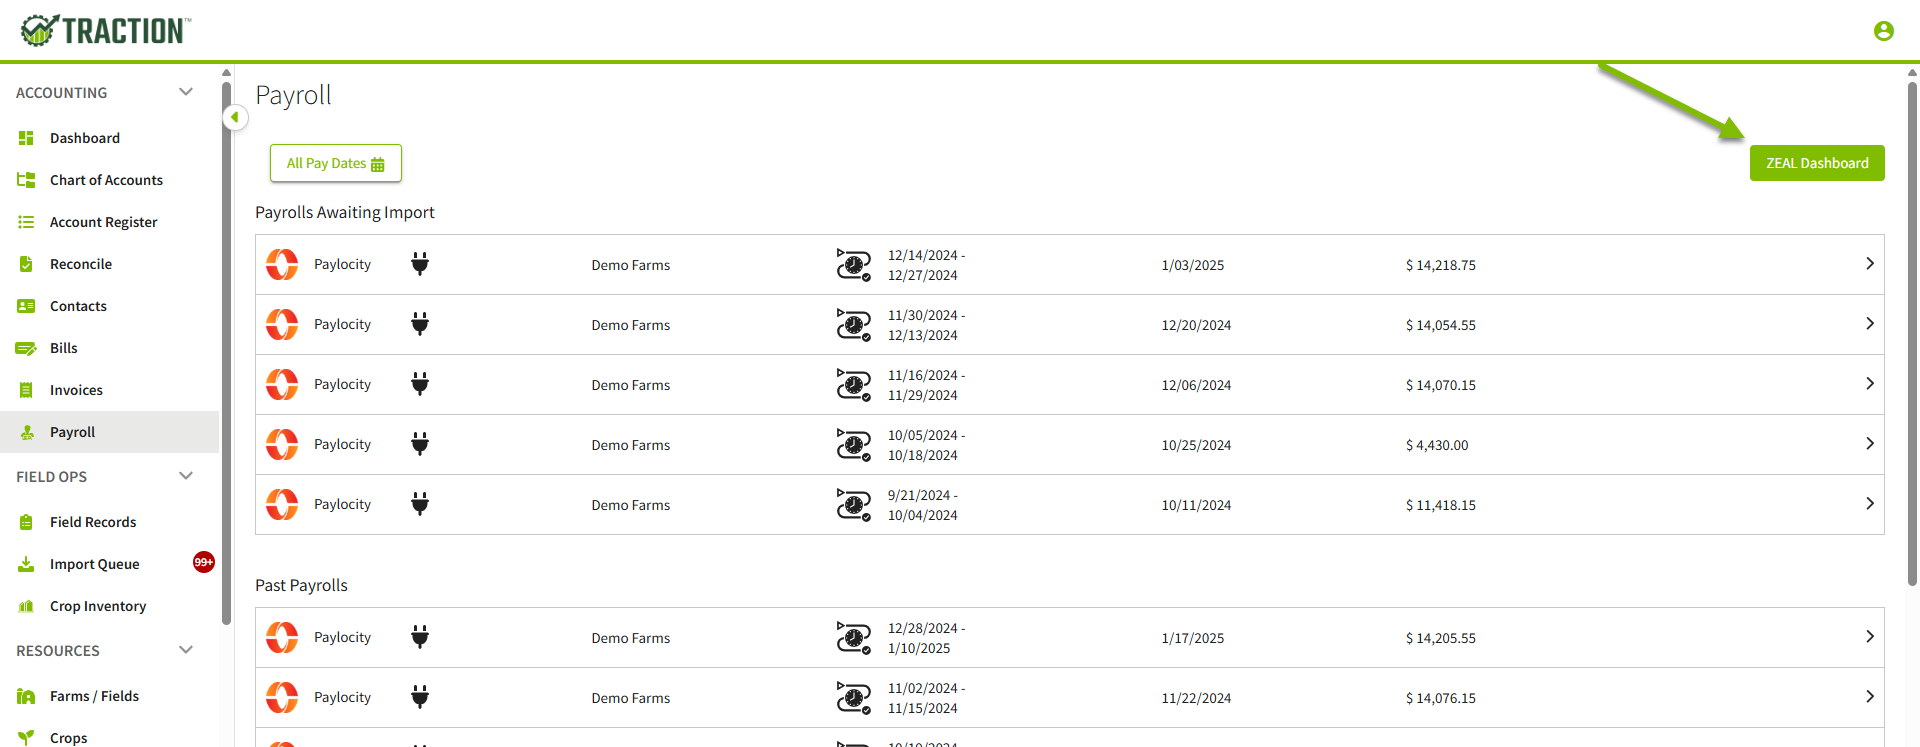Click the Invoices icon in sidebar

26,390
